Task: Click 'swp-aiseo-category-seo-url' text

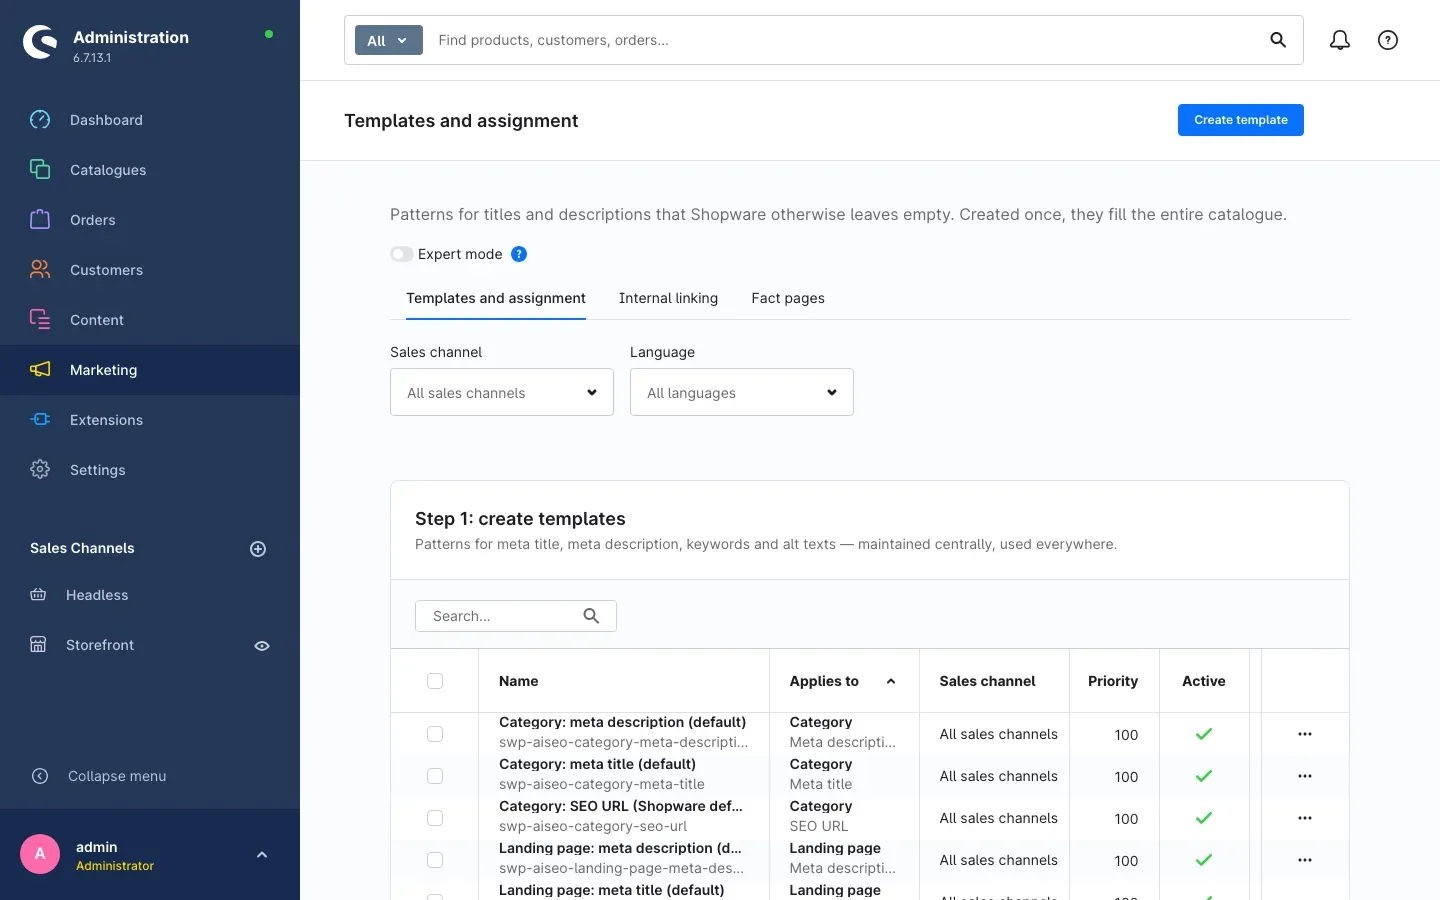Action: coord(593,826)
